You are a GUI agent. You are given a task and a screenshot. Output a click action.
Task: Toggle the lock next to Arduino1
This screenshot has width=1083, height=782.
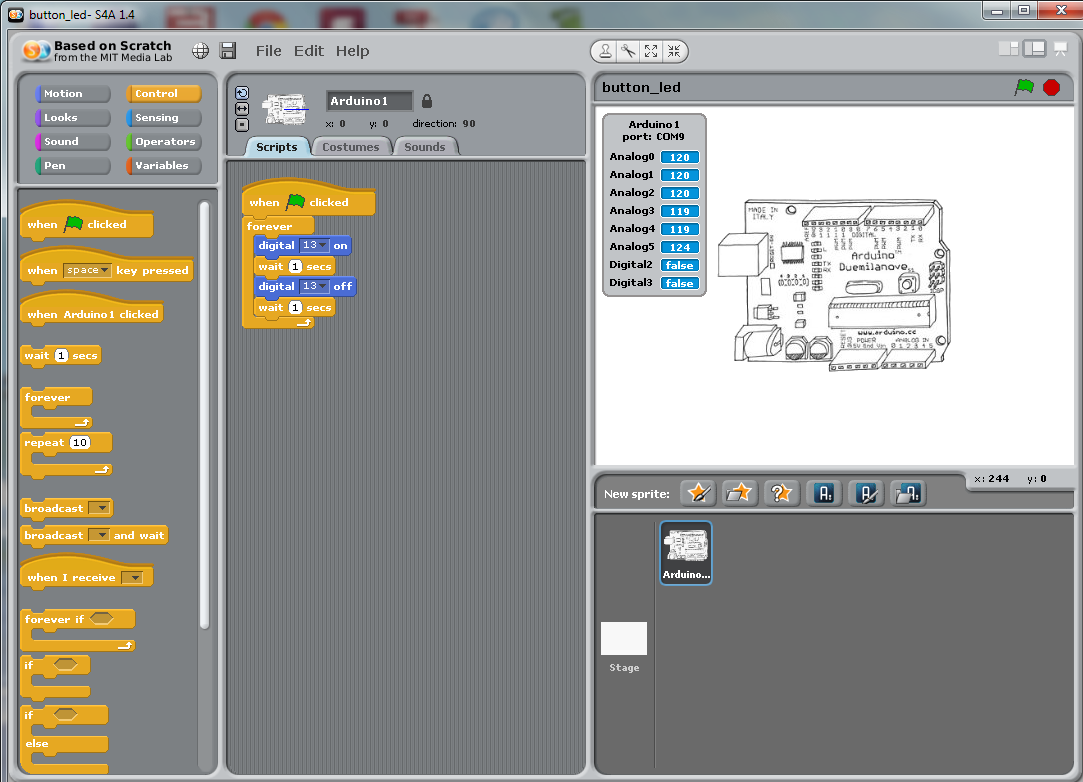coord(425,100)
